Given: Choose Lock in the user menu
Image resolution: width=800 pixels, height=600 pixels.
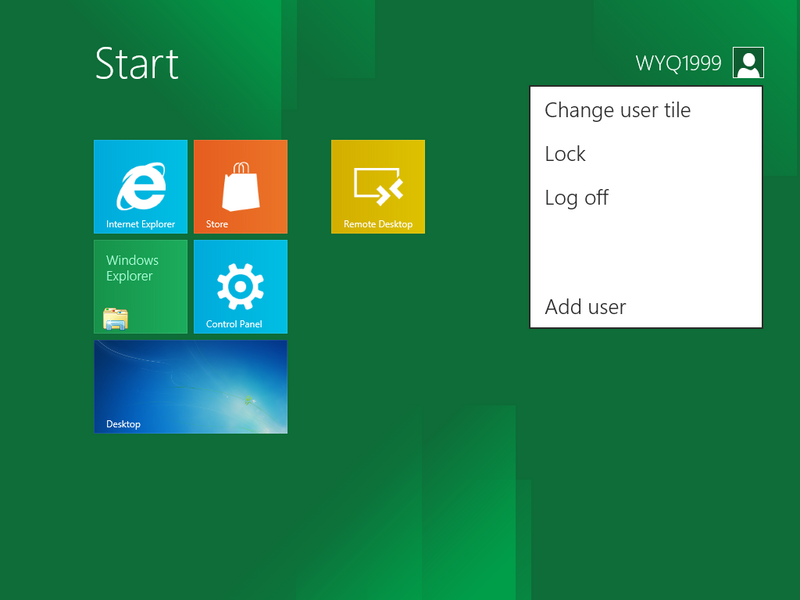Looking at the screenshot, I should 565,154.
